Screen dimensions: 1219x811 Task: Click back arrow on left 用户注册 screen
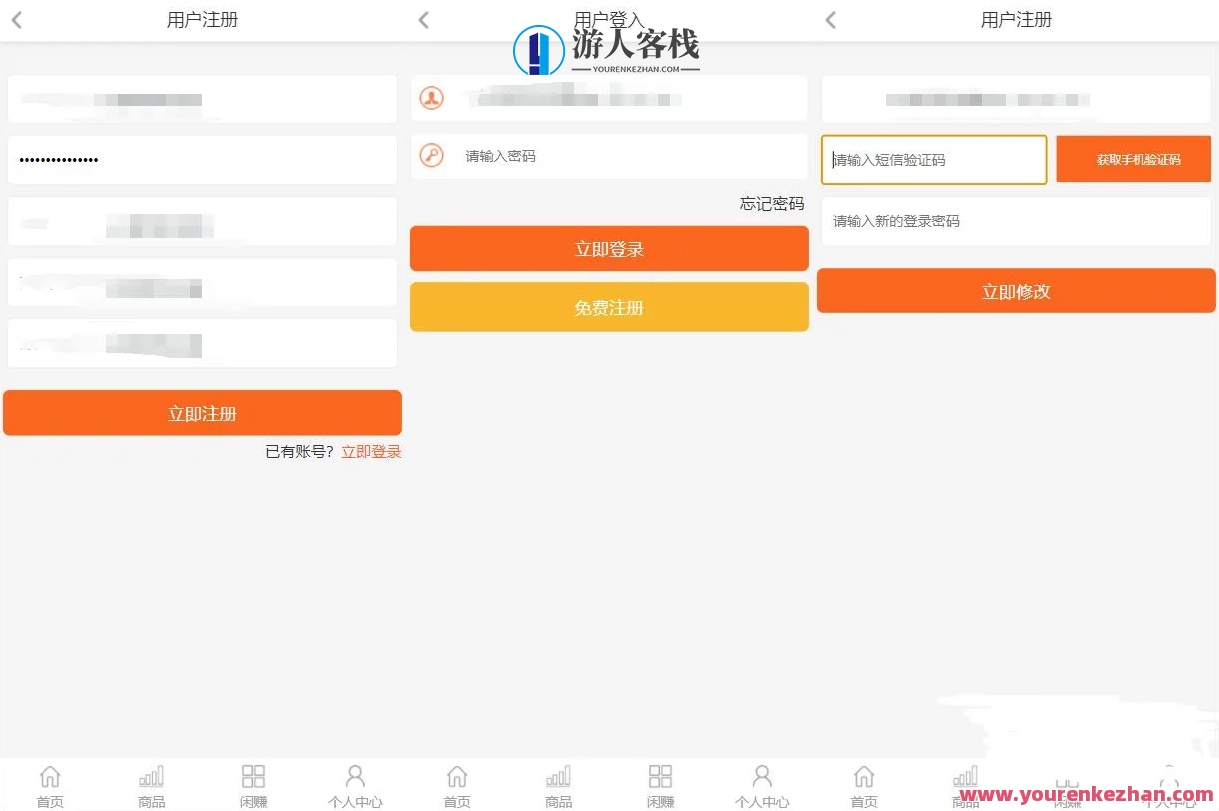point(17,20)
